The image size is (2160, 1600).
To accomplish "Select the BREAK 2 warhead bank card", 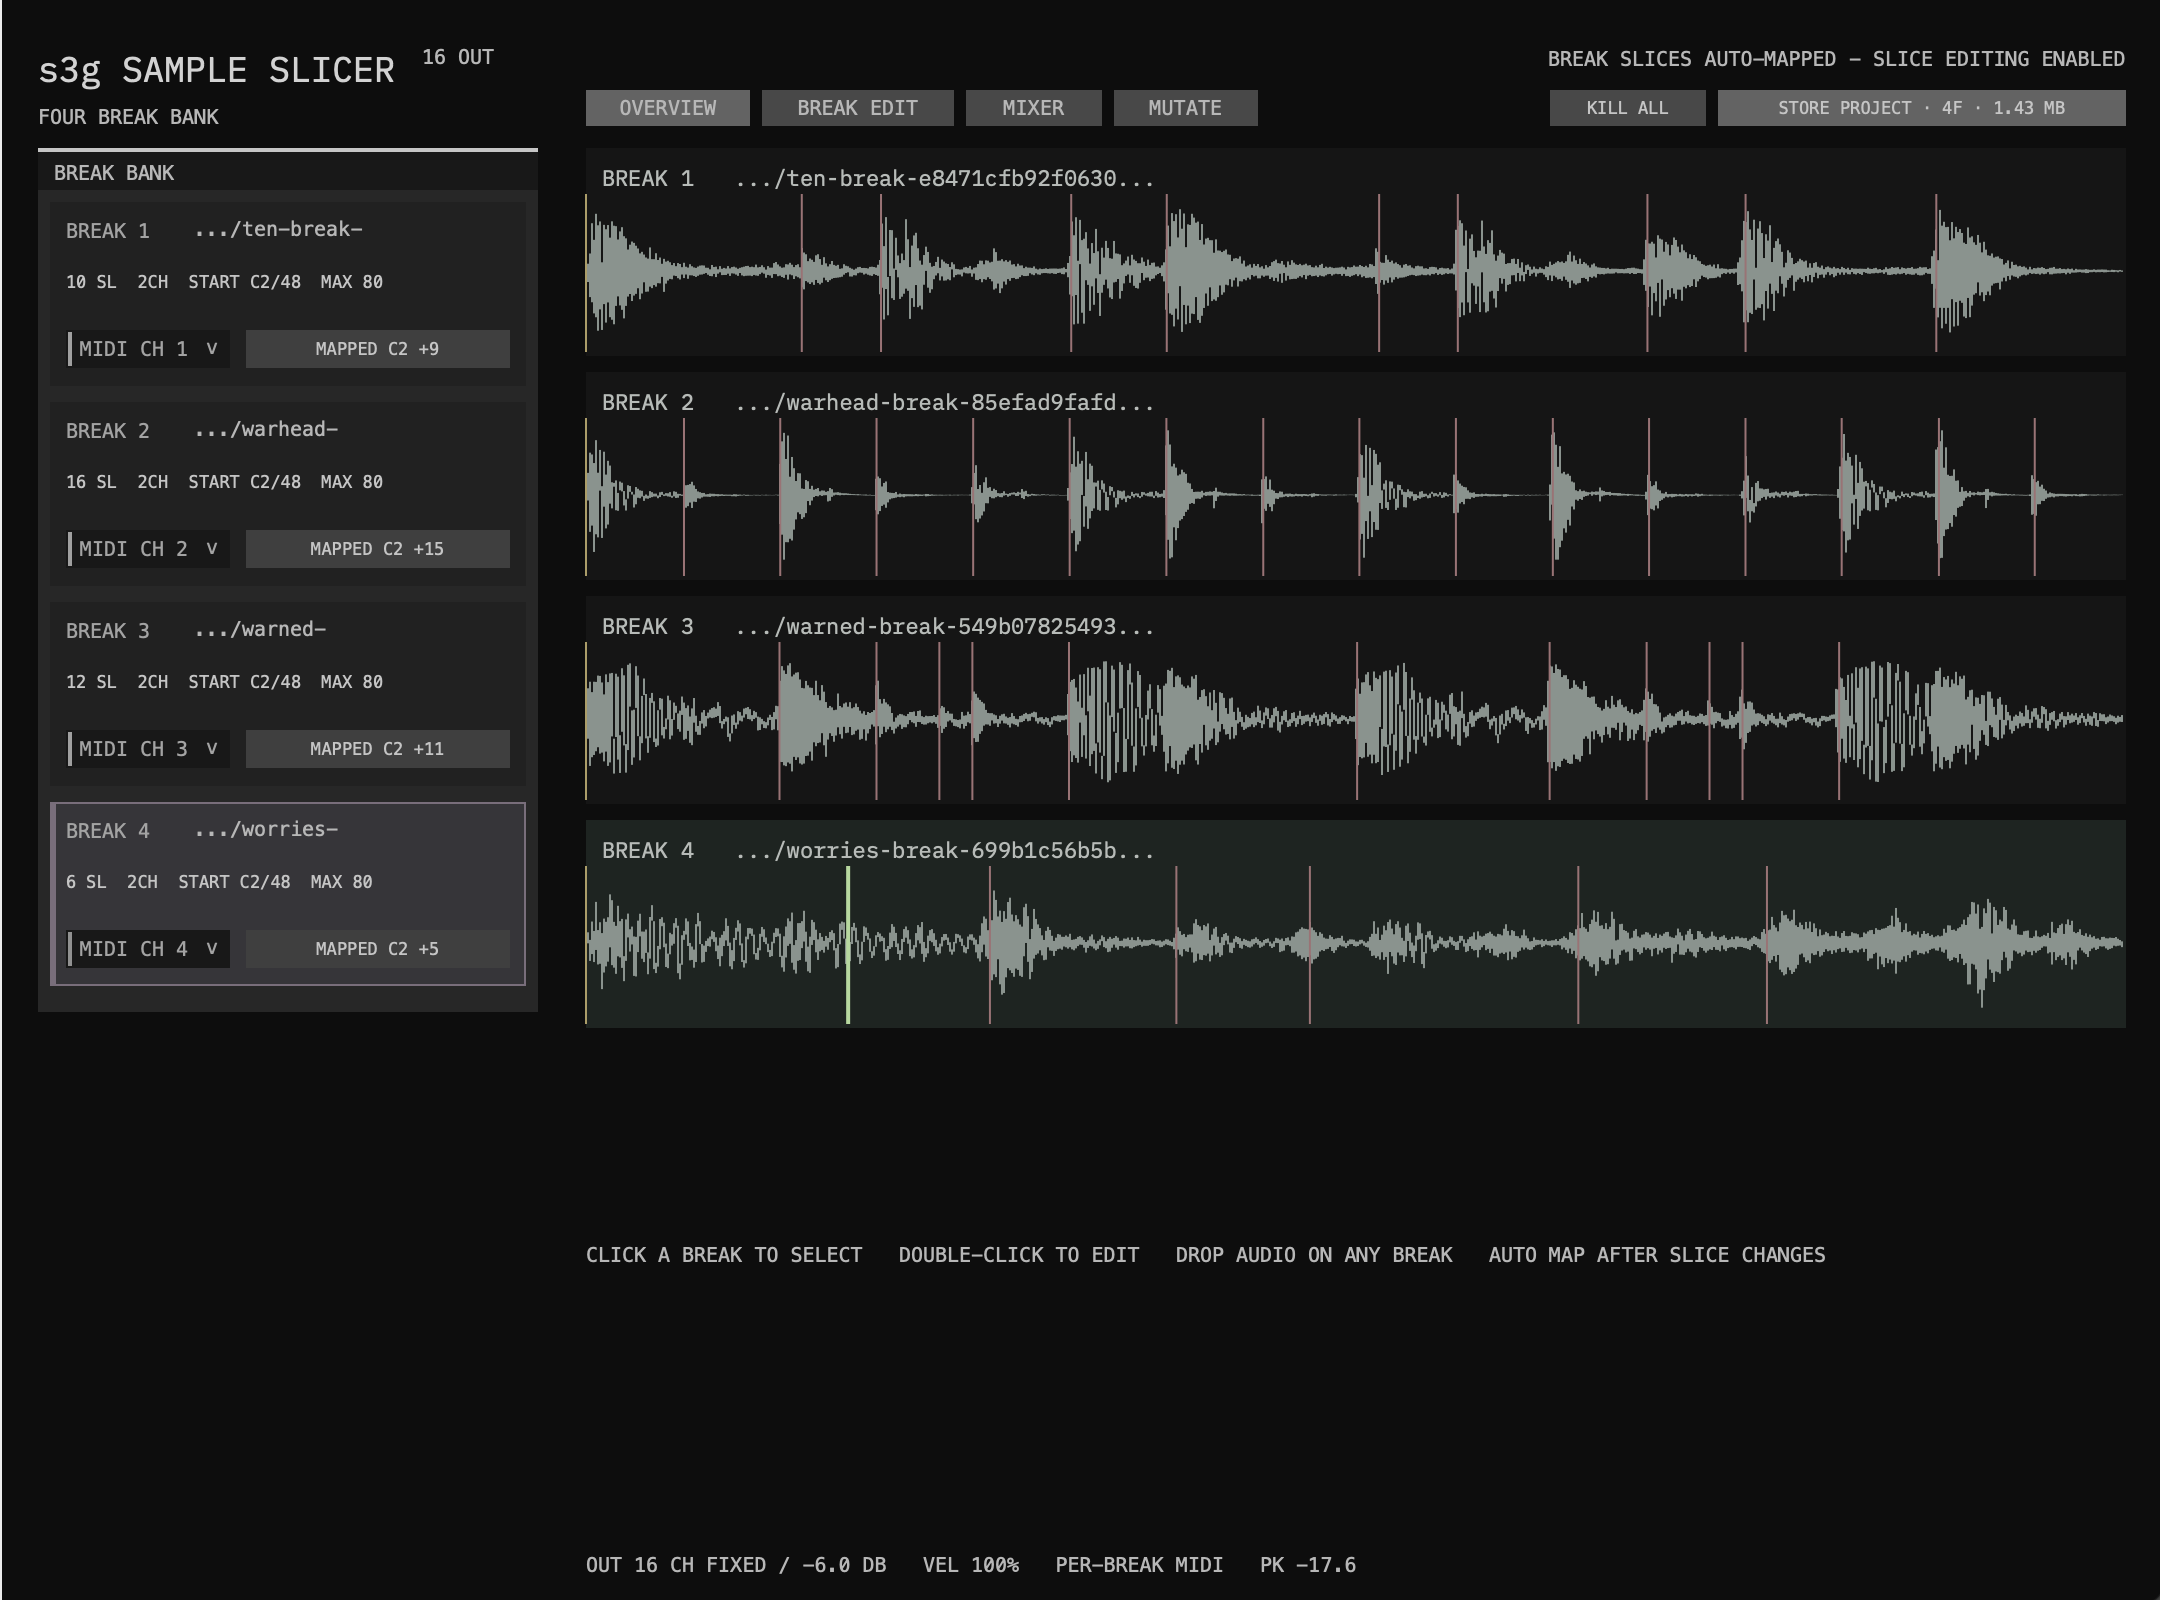I will [288, 494].
